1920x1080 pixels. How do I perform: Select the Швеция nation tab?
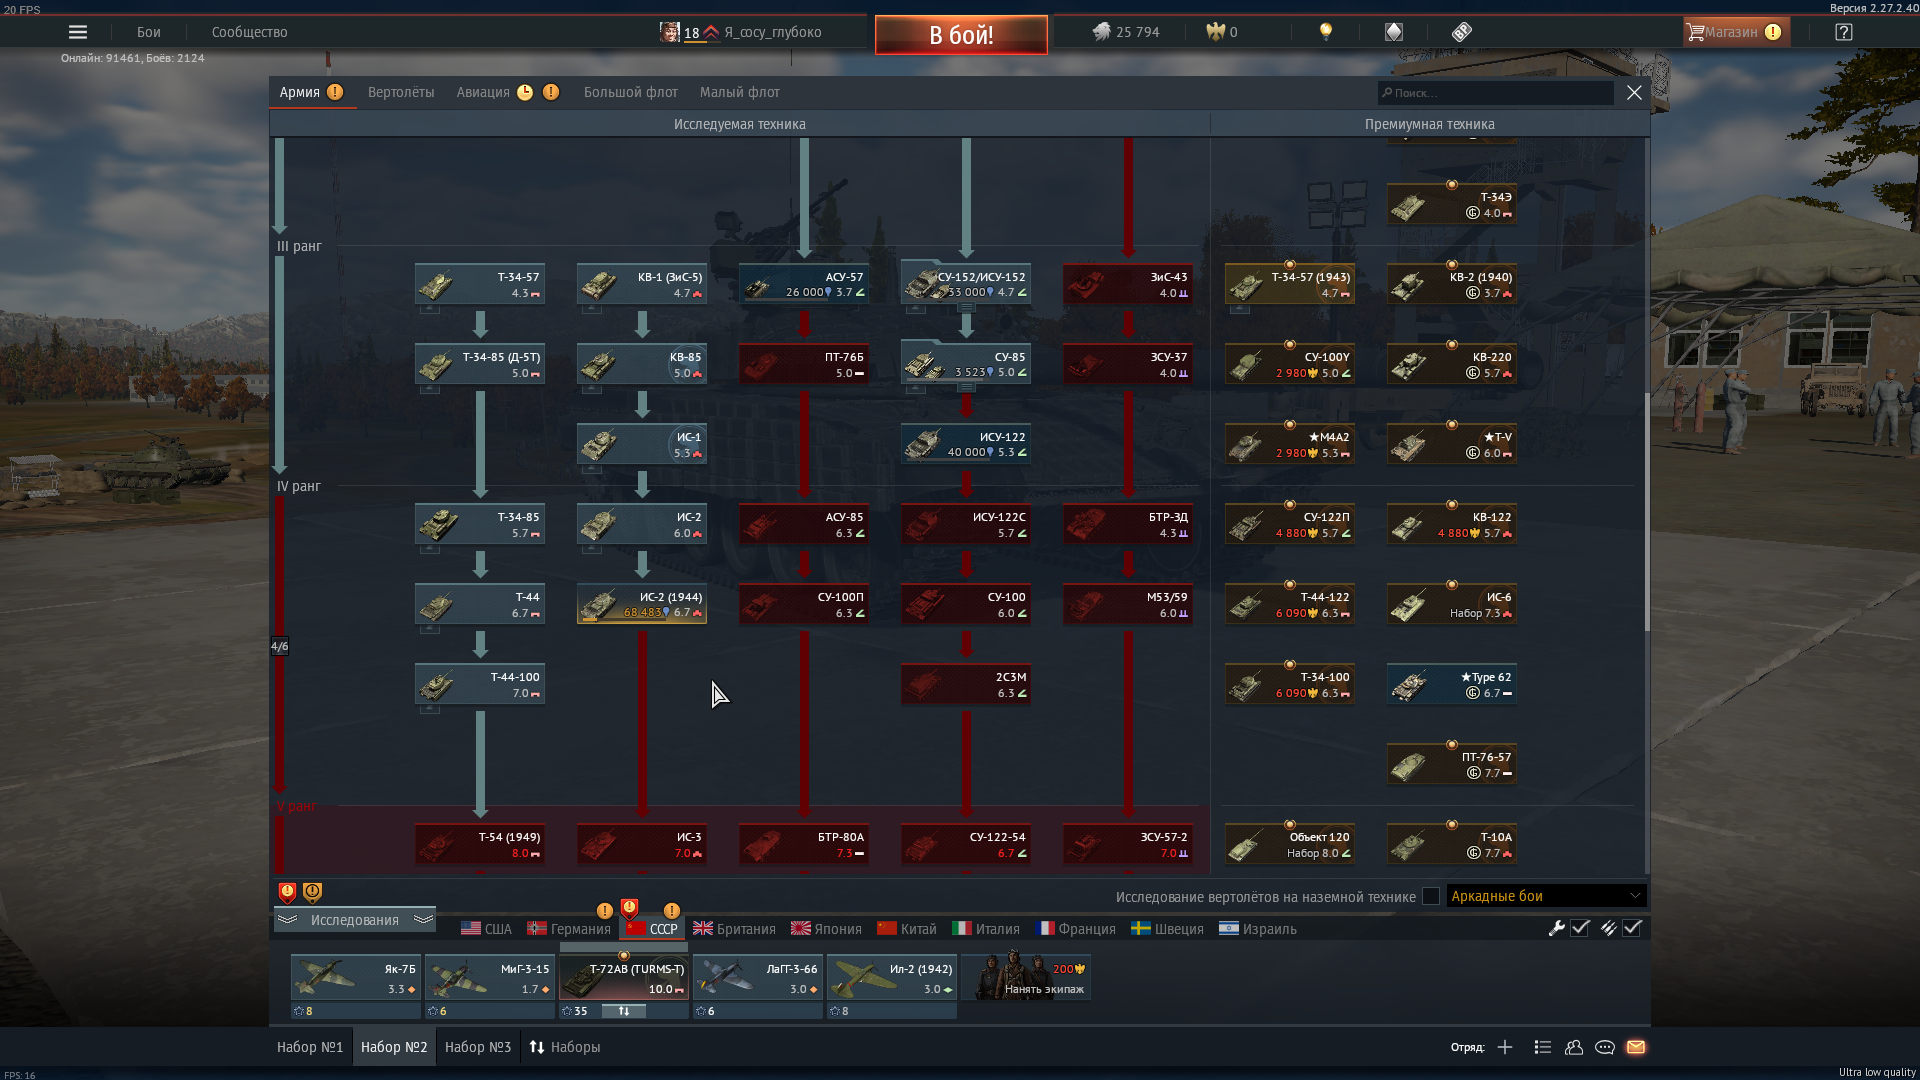1167,928
